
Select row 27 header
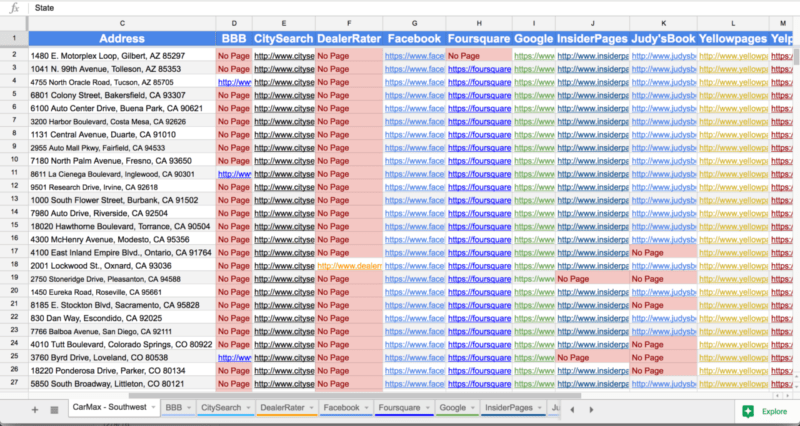14,383
